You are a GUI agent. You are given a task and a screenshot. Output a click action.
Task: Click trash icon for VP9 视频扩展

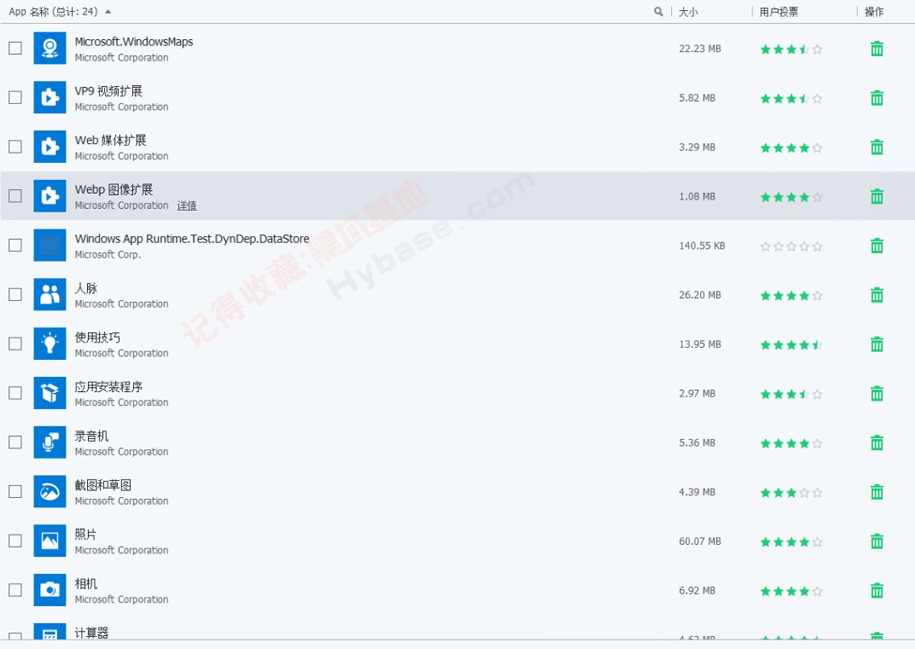pos(876,97)
